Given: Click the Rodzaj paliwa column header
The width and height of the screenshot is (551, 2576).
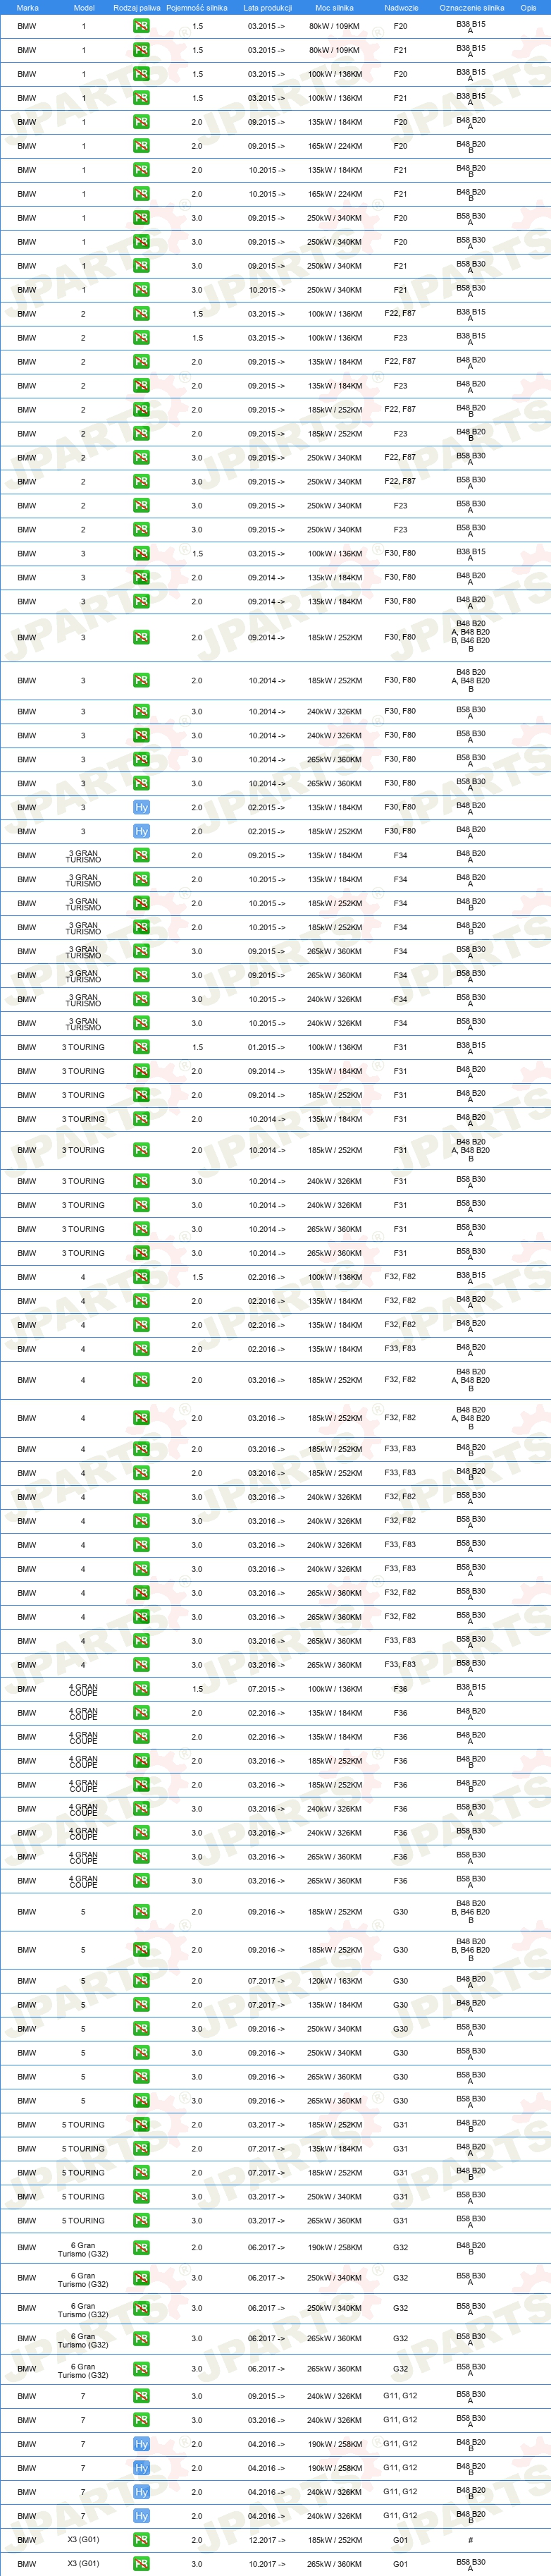Looking at the screenshot, I should tap(136, 7).
